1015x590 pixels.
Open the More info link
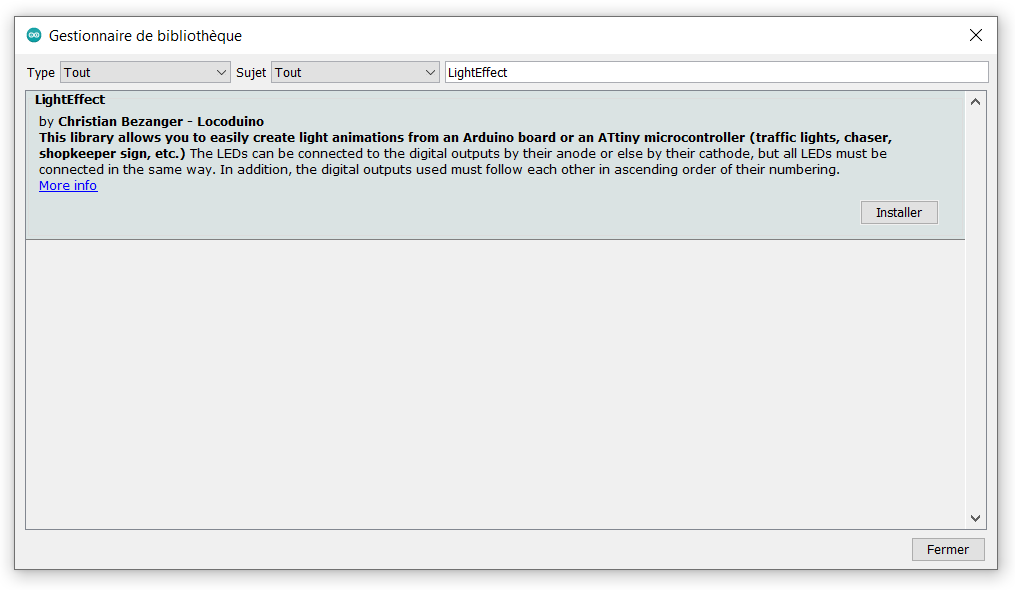pos(68,186)
